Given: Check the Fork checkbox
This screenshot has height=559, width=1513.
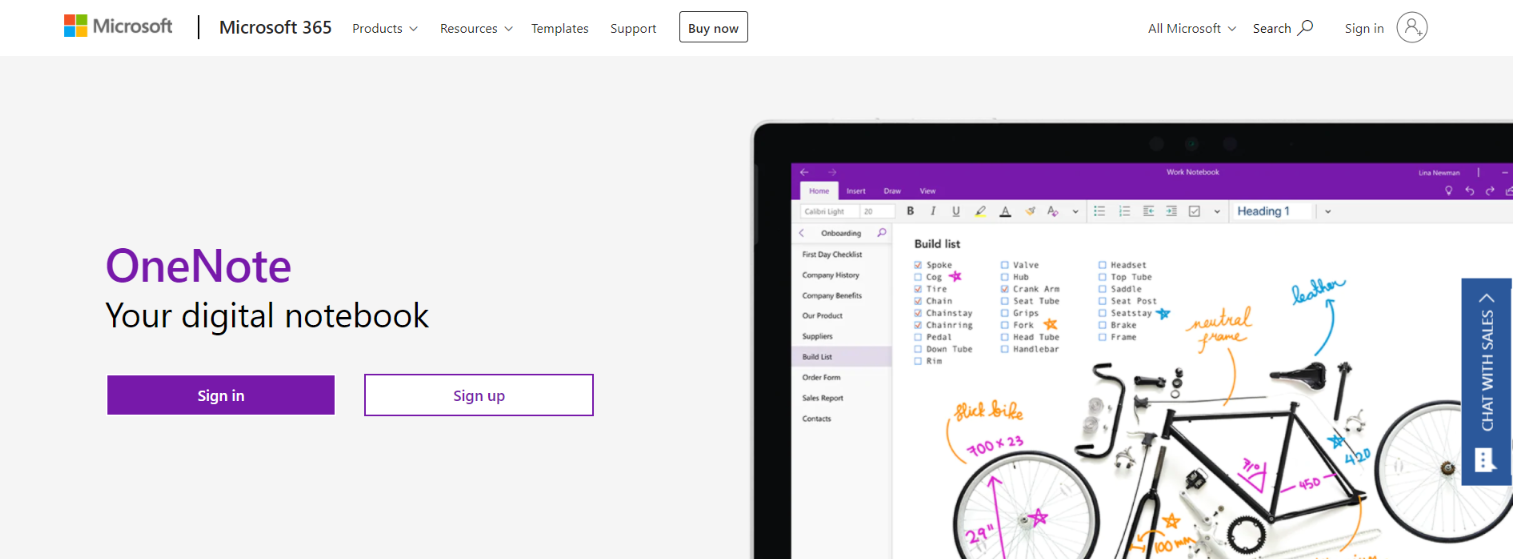Looking at the screenshot, I should pyautogui.click(x=1004, y=325).
